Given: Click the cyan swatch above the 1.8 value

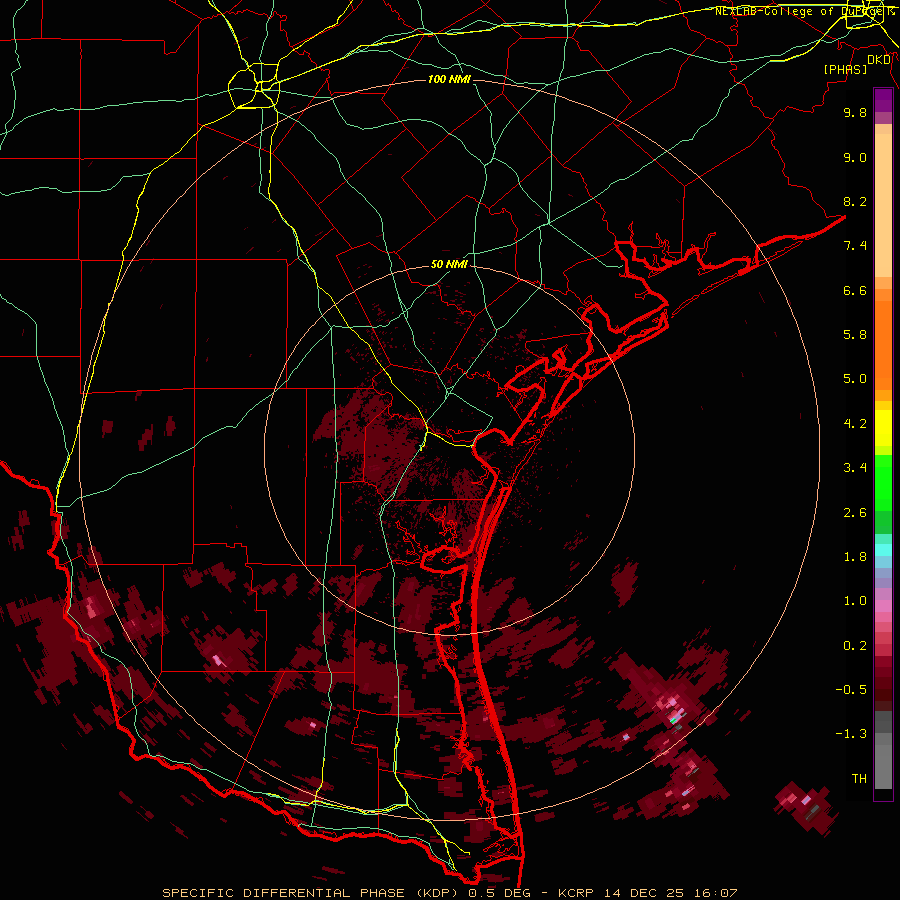Looking at the screenshot, I should tap(883, 550).
